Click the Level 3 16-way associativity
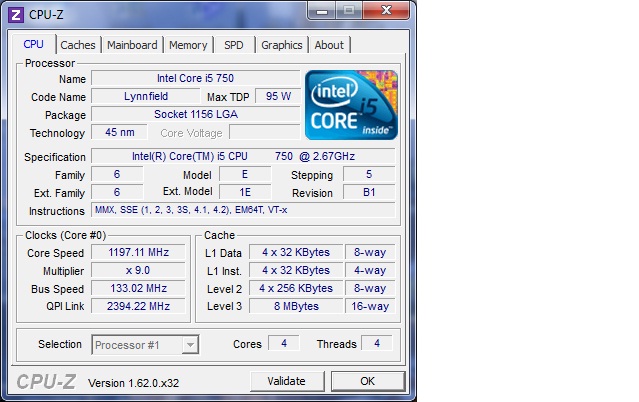This screenshot has height=402, width=639. pyautogui.click(x=370, y=306)
